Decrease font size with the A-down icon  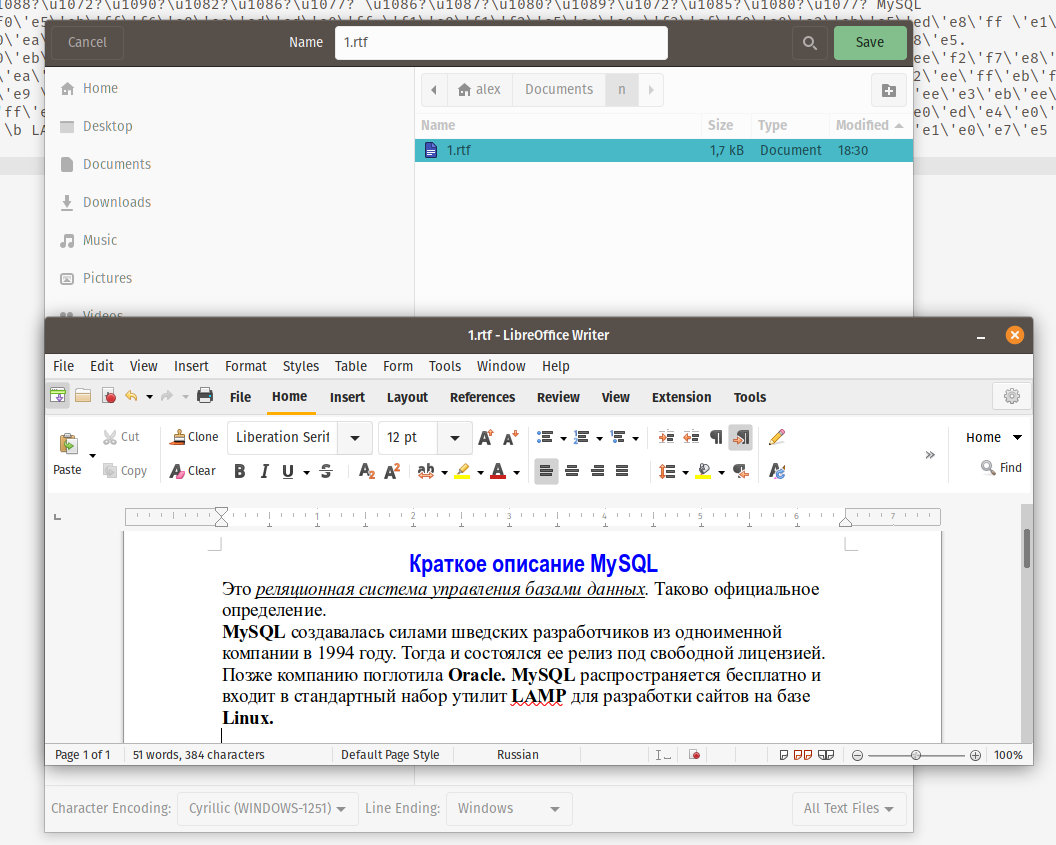pos(511,438)
